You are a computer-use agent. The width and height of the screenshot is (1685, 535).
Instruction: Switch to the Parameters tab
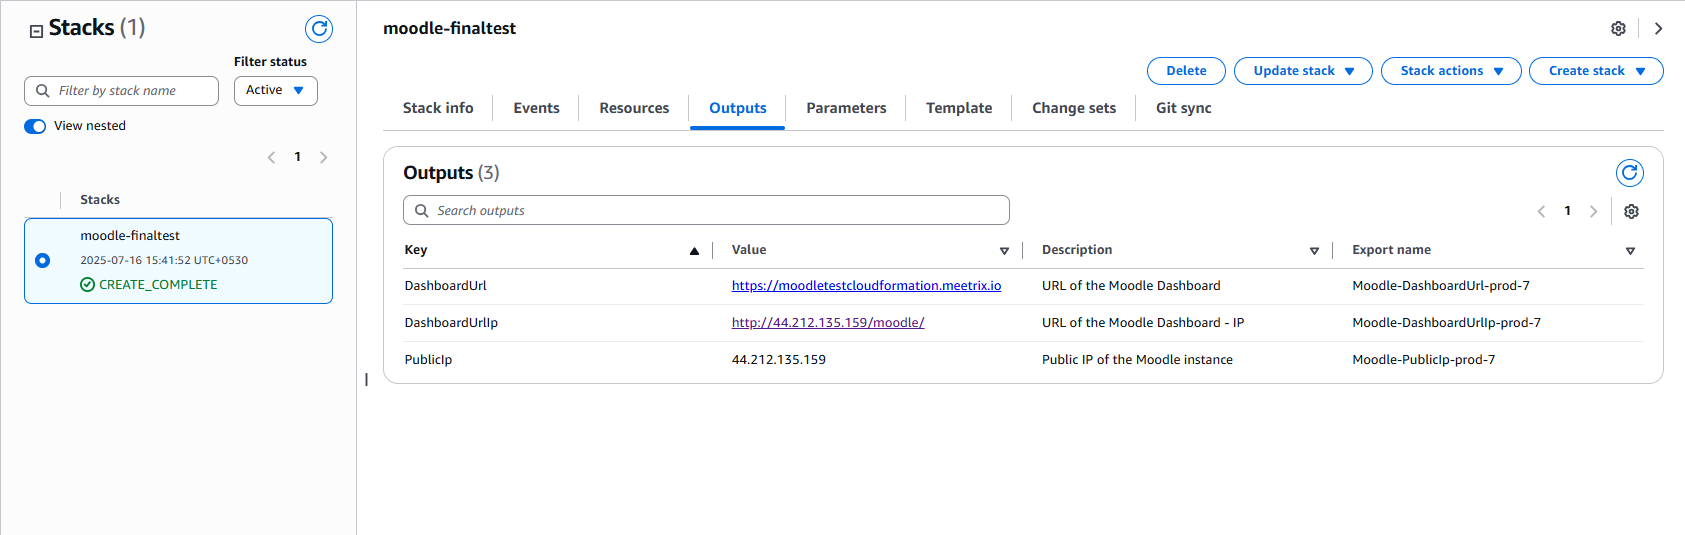(x=846, y=108)
